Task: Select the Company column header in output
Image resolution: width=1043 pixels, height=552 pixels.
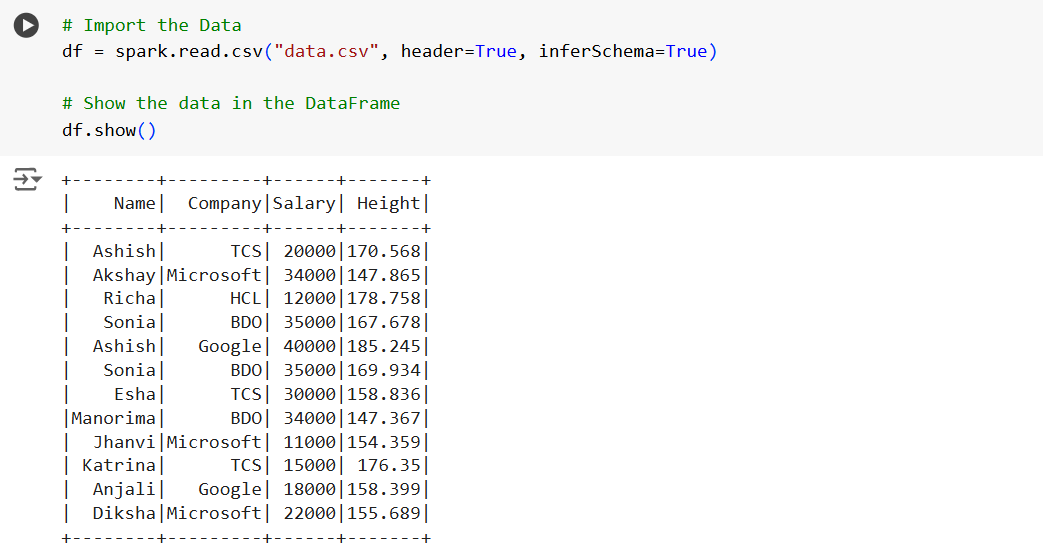Action: (x=224, y=203)
